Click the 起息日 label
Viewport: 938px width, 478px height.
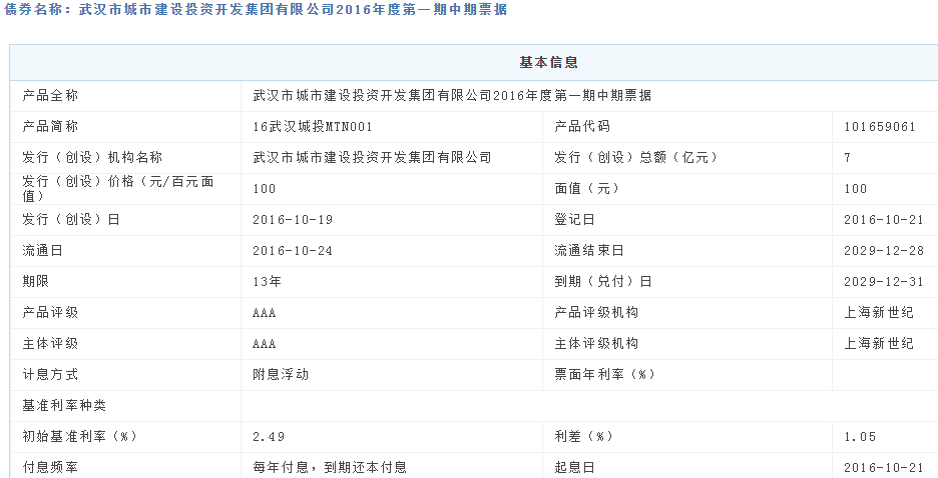tap(574, 468)
